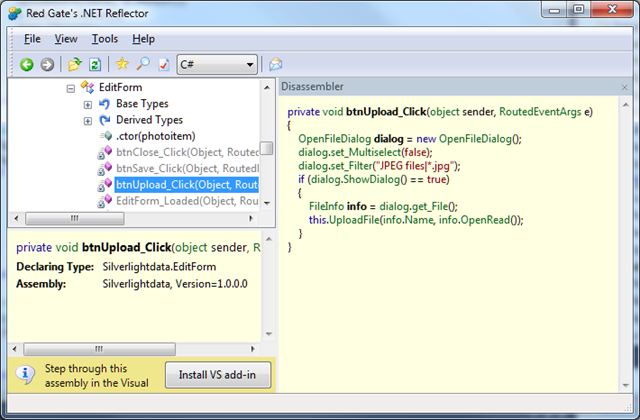Screen dimensions: 640x420
Task: Open the View menu
Action: click(x=66, y=39)
